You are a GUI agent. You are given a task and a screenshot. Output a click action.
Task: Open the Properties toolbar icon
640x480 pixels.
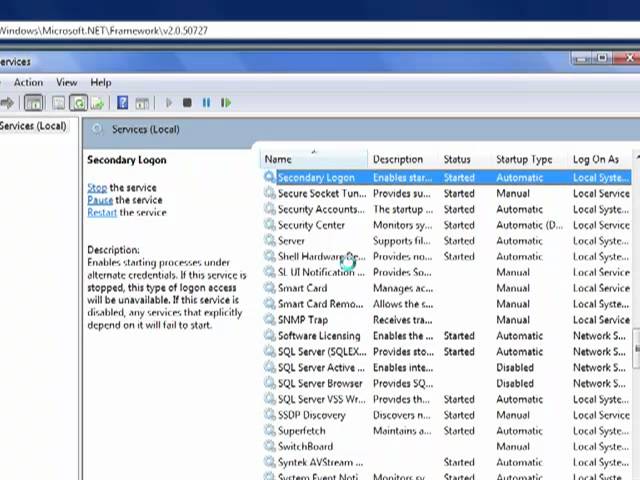58,103
